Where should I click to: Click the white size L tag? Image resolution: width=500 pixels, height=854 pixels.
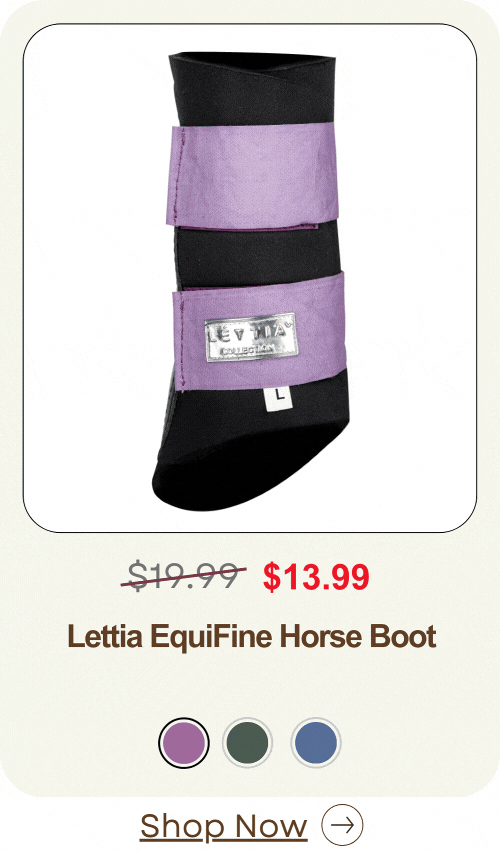pos(280,398)
